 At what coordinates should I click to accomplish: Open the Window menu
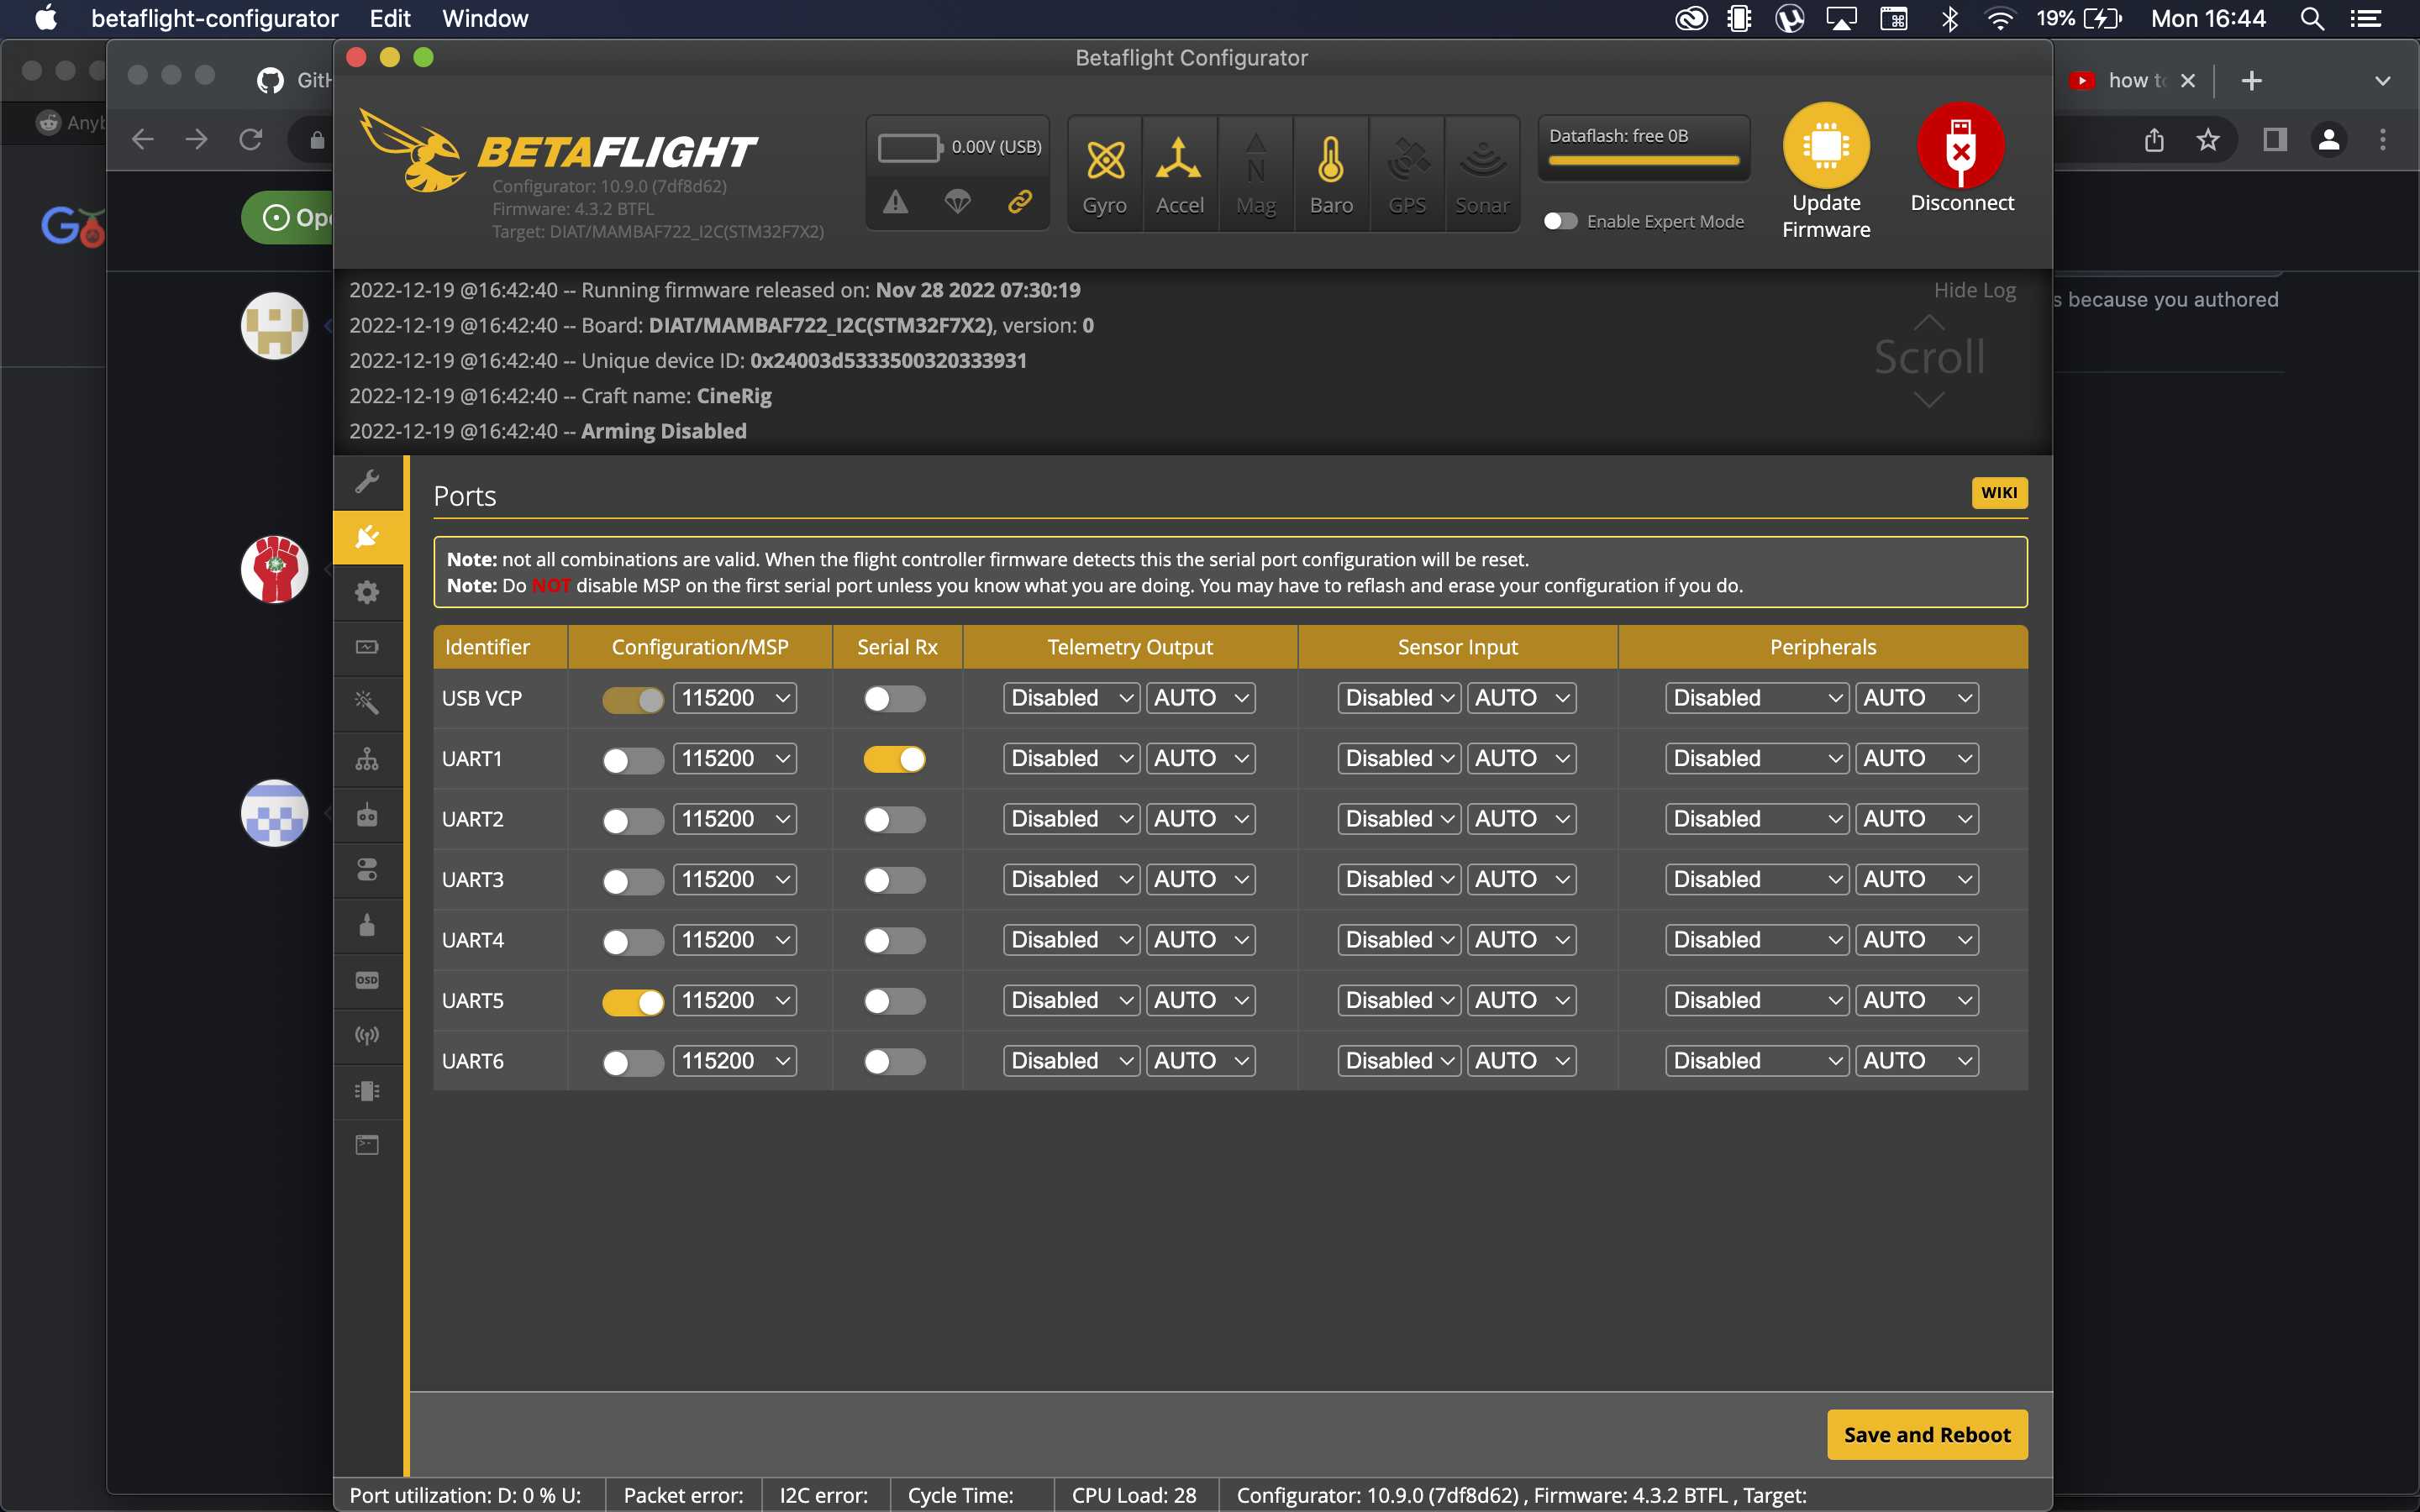coord(485,18)
